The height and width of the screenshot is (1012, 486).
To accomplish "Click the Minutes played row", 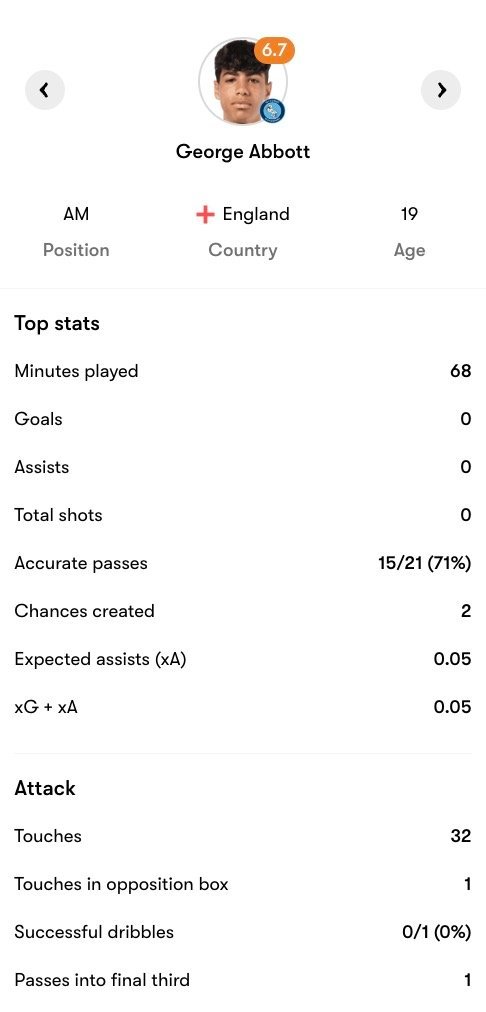I will pyautogui.click(x=243, y=371).
